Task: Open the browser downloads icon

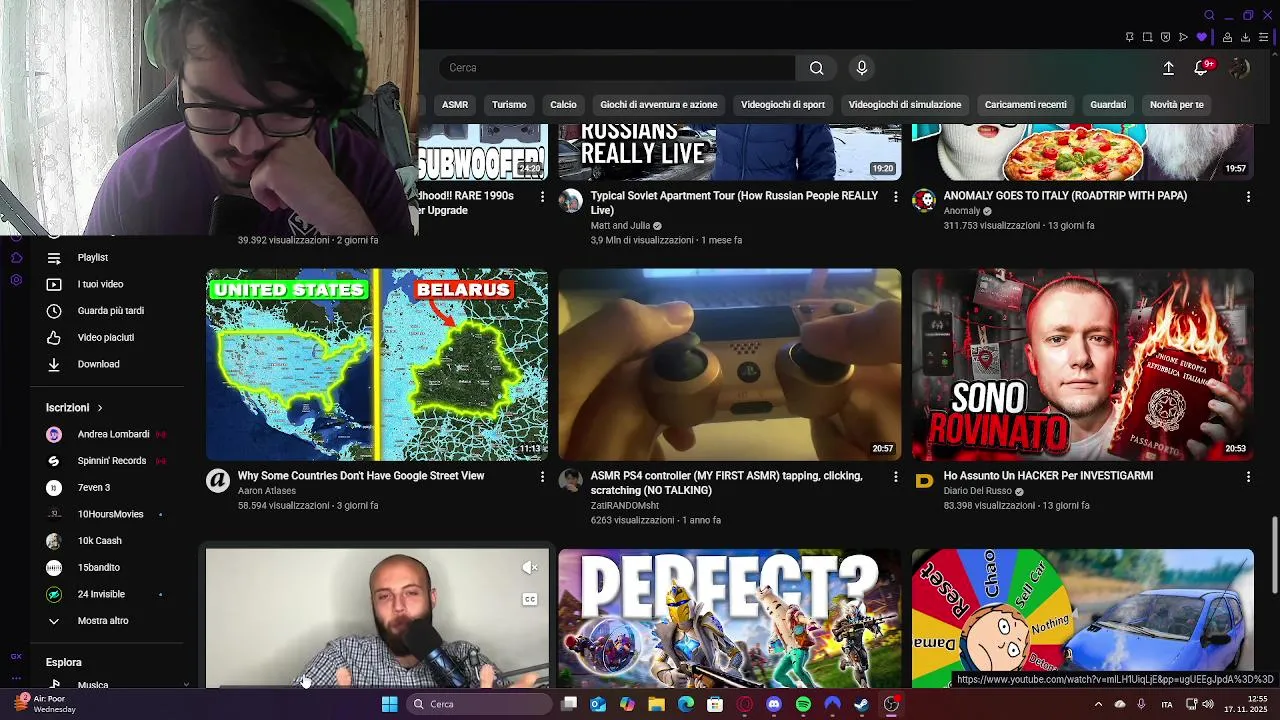Action: point(1245,37)
